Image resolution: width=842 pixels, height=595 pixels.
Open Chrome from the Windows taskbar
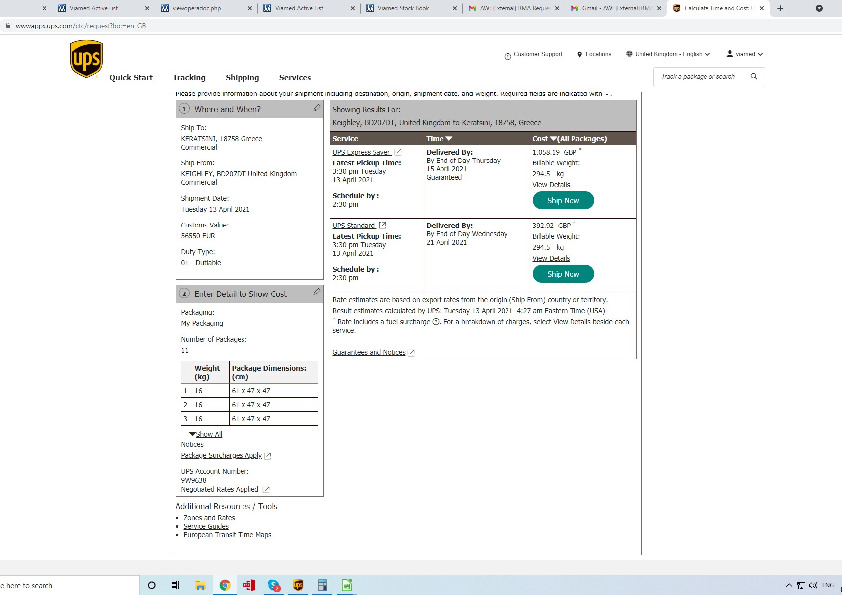click(x=224, y=585)
